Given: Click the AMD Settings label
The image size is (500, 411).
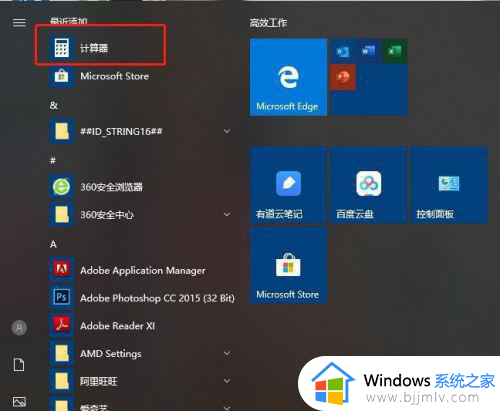Looking at the screenshot, I should click(111, 354).
